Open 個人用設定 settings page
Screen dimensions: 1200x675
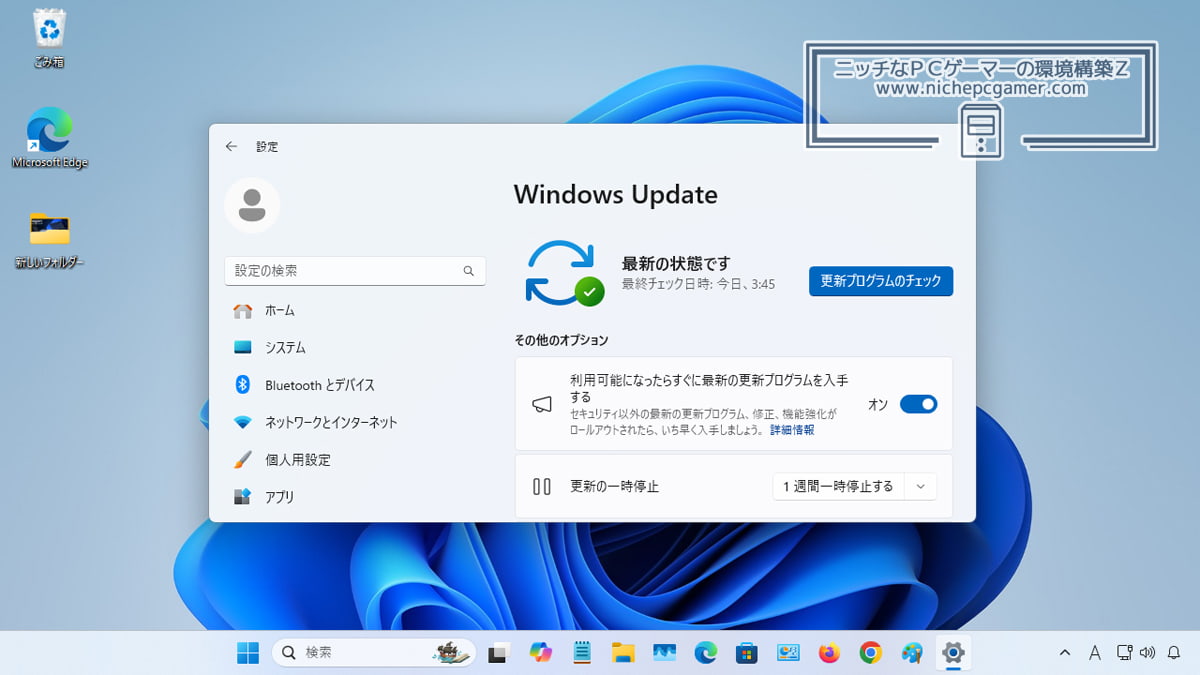(x=355, y=460)
